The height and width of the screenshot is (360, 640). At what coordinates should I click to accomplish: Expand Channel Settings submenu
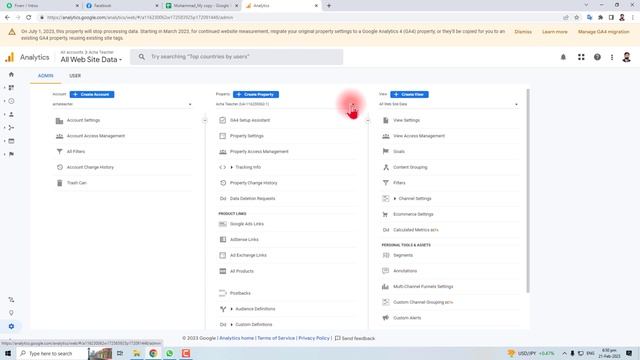[395, 199]
